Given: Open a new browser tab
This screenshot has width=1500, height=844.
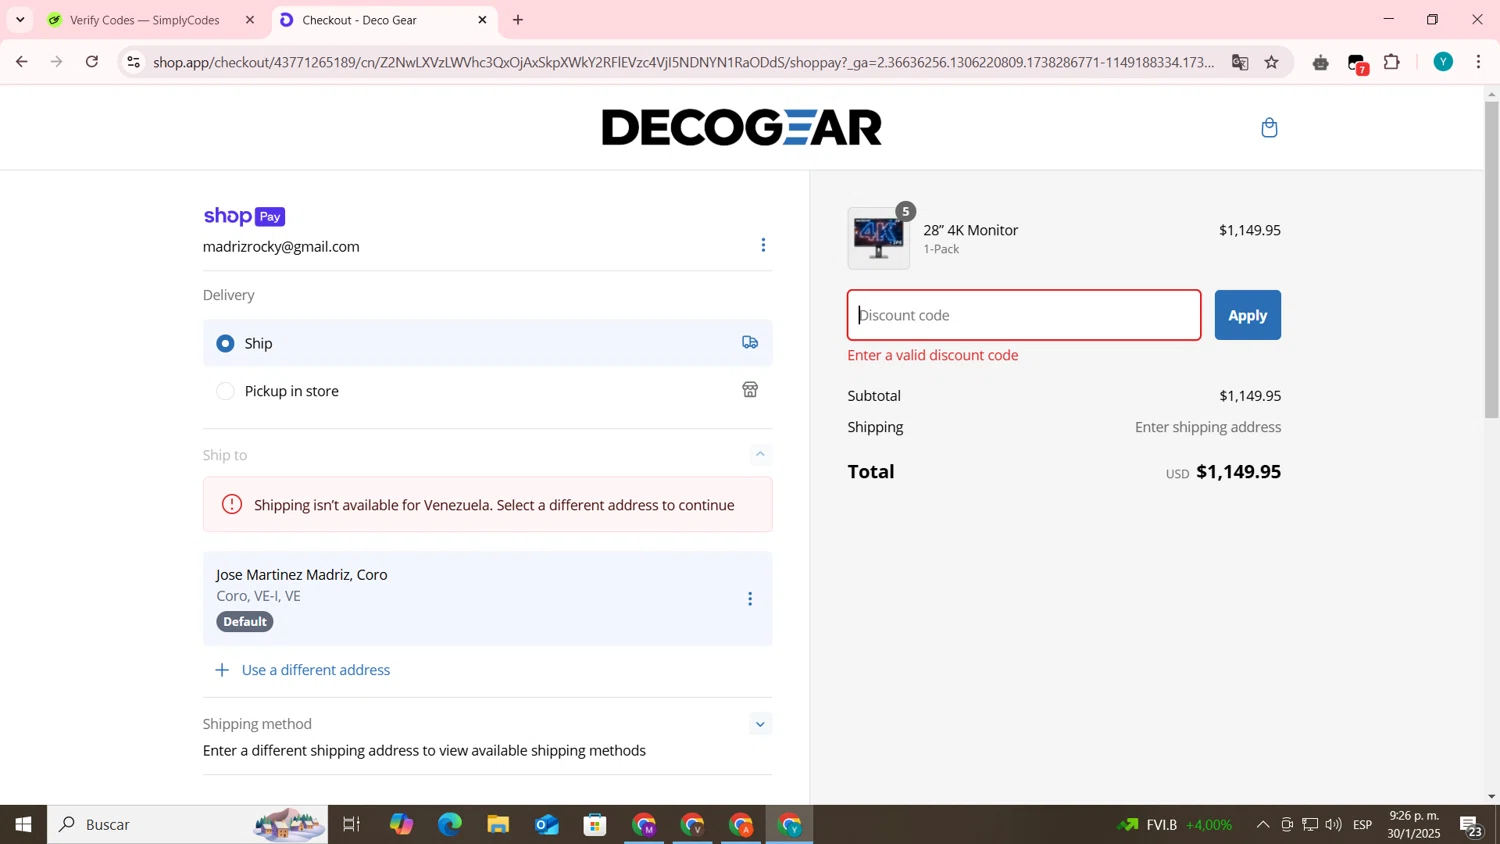Looking at the screenshot, I should click(x=518, y=20).
